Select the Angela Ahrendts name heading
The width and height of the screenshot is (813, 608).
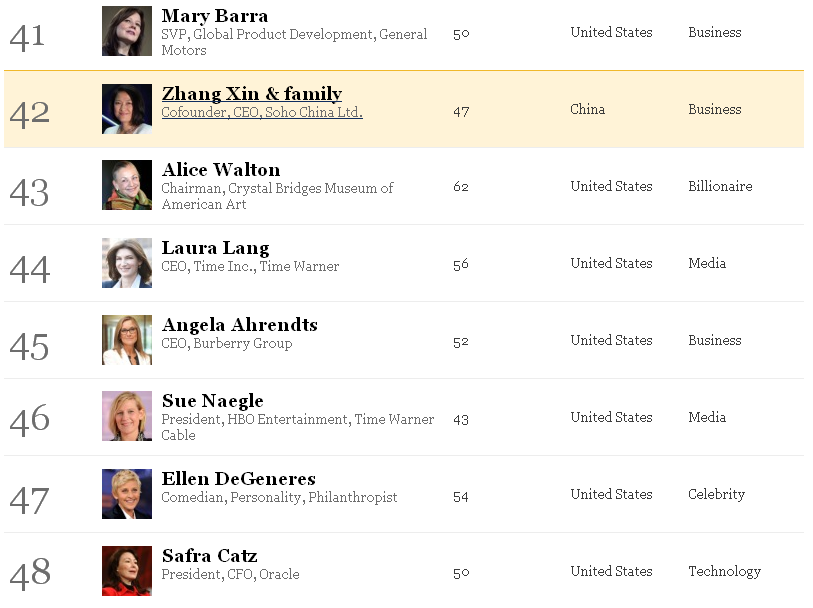(240, 325)
